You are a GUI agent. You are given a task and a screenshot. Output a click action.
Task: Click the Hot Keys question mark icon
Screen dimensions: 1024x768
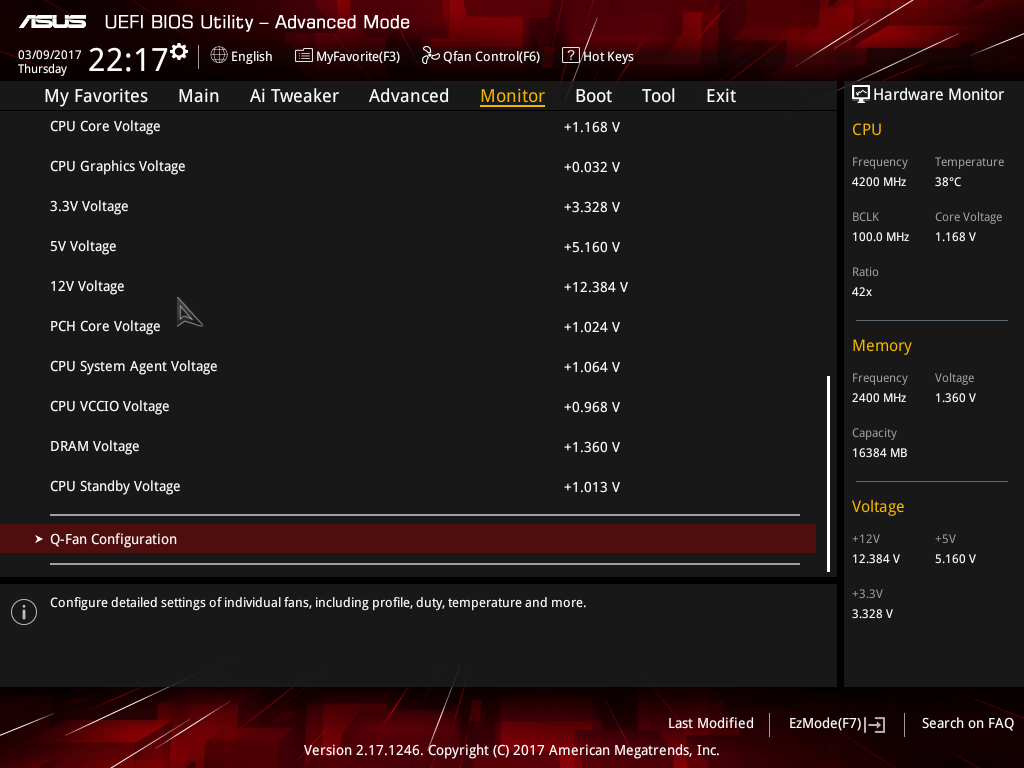[x=570, y=56]
